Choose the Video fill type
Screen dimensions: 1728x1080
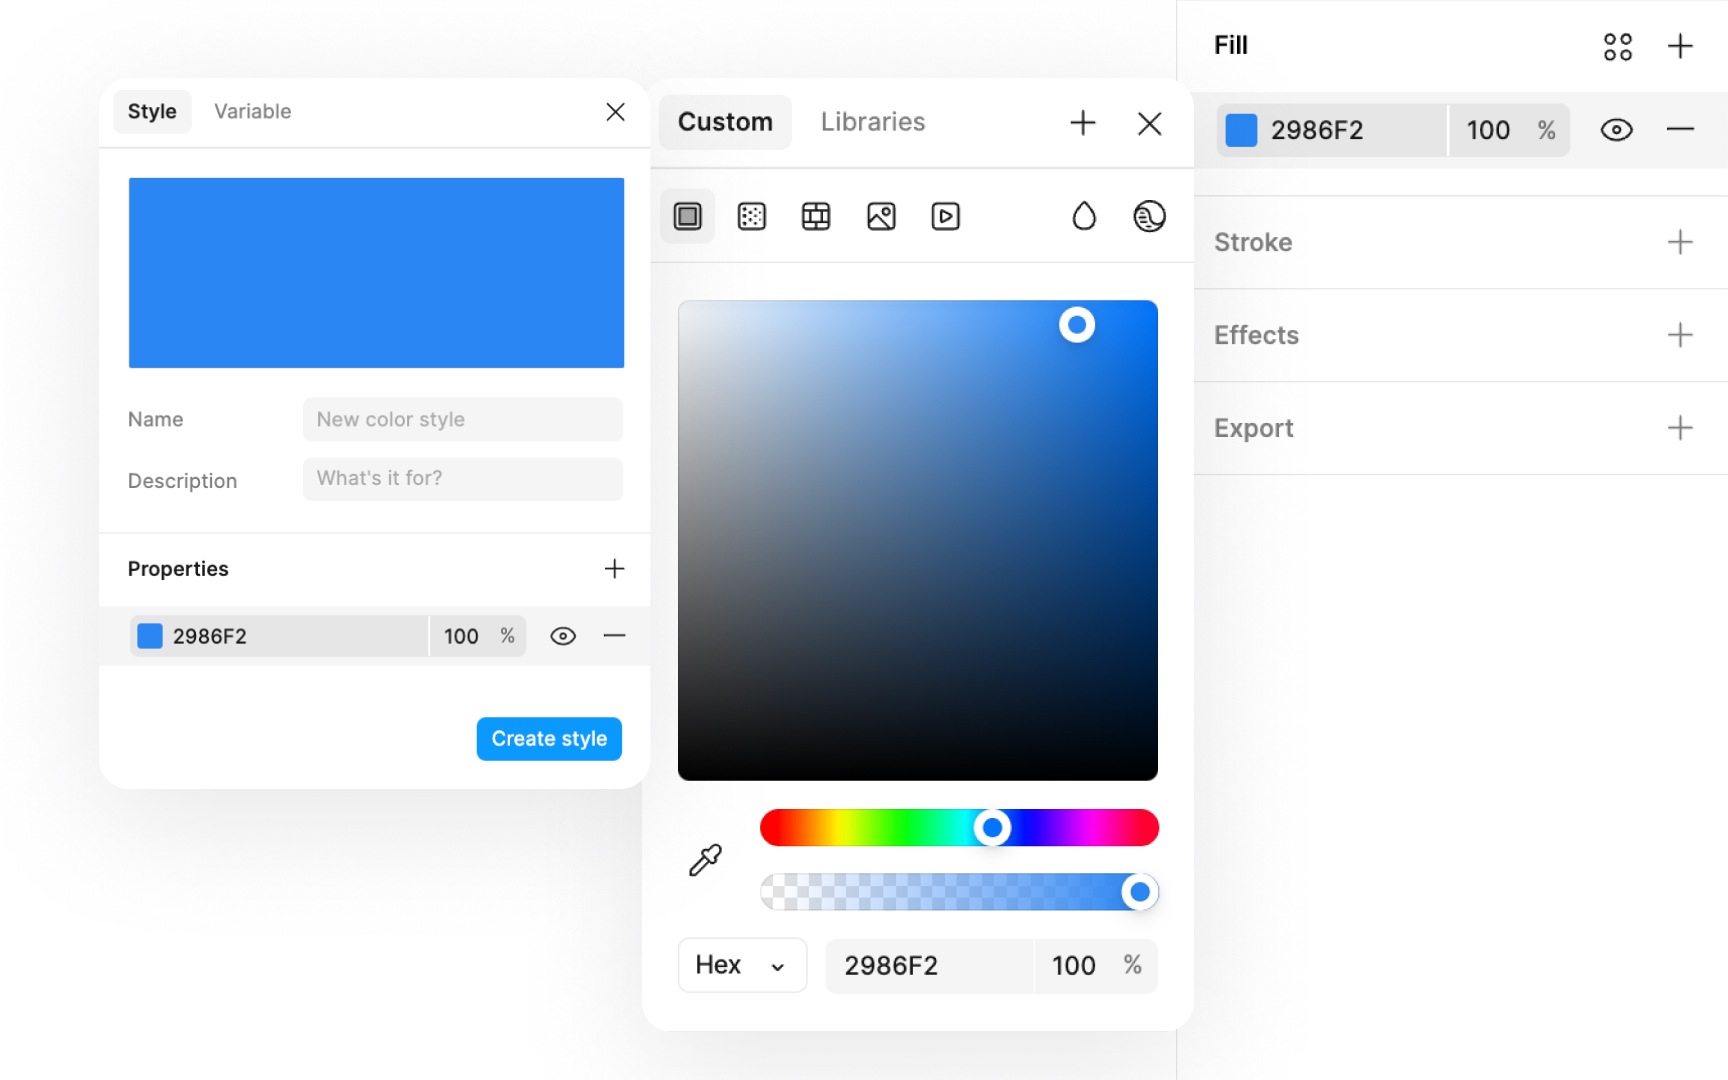click(x=944, y=215)
